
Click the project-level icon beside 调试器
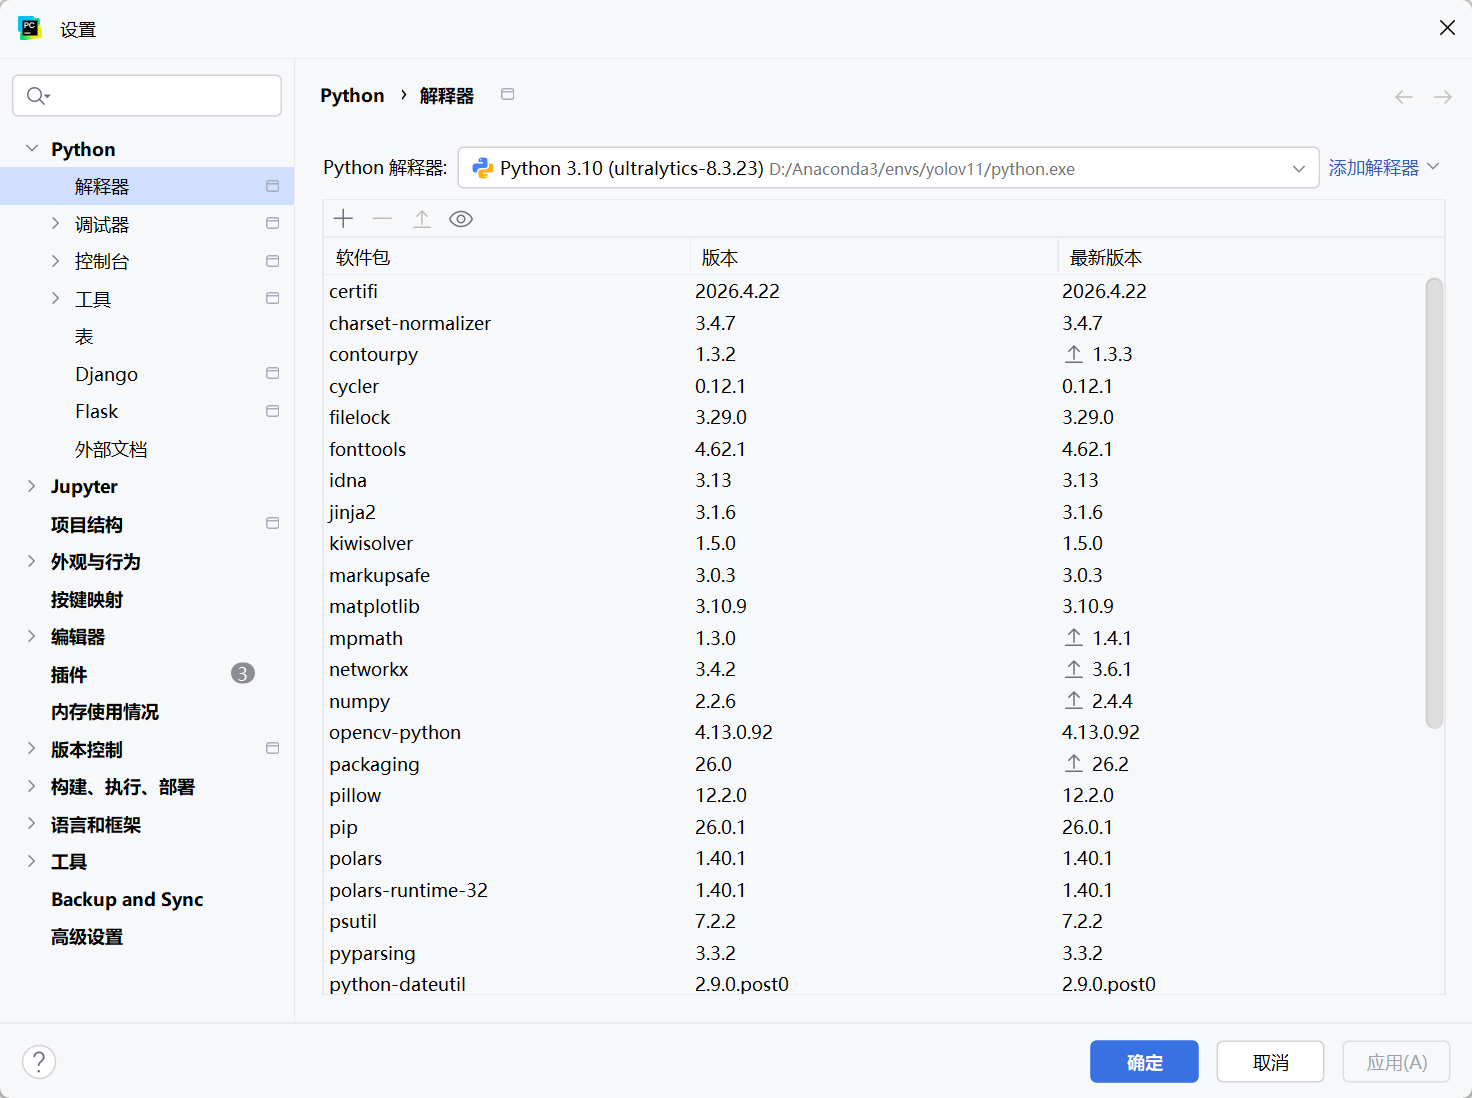tap(272, 224)
